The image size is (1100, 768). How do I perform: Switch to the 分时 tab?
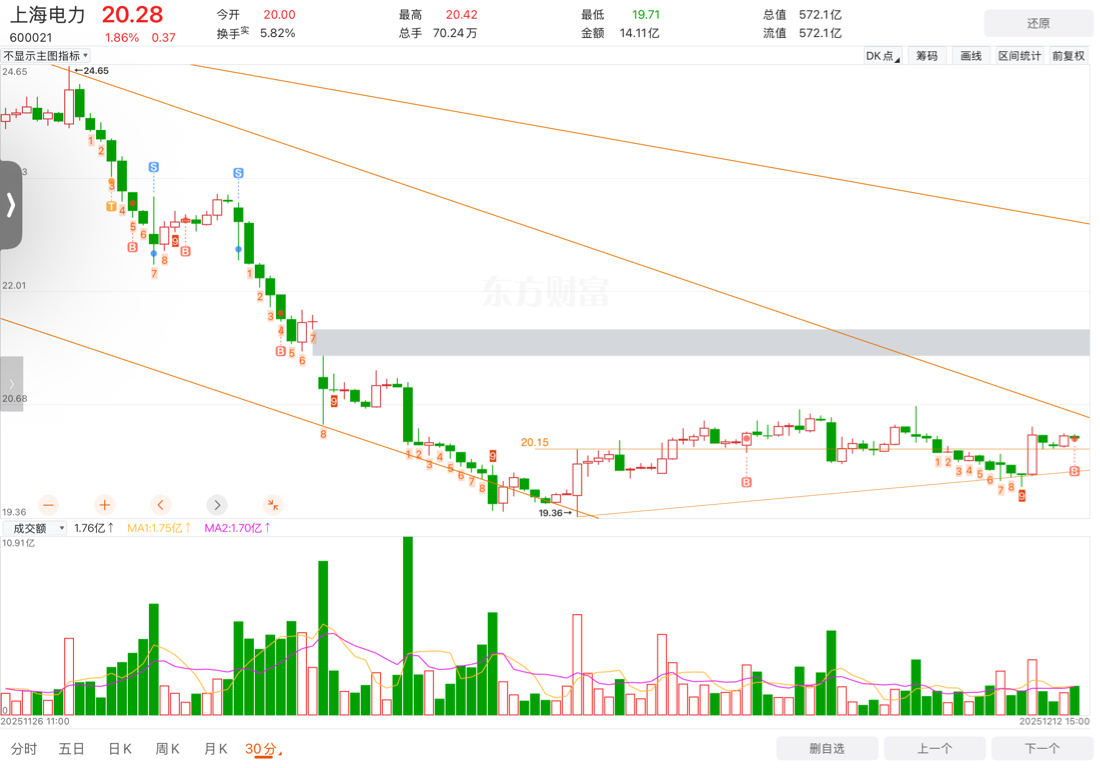click(x=24, y=749)
